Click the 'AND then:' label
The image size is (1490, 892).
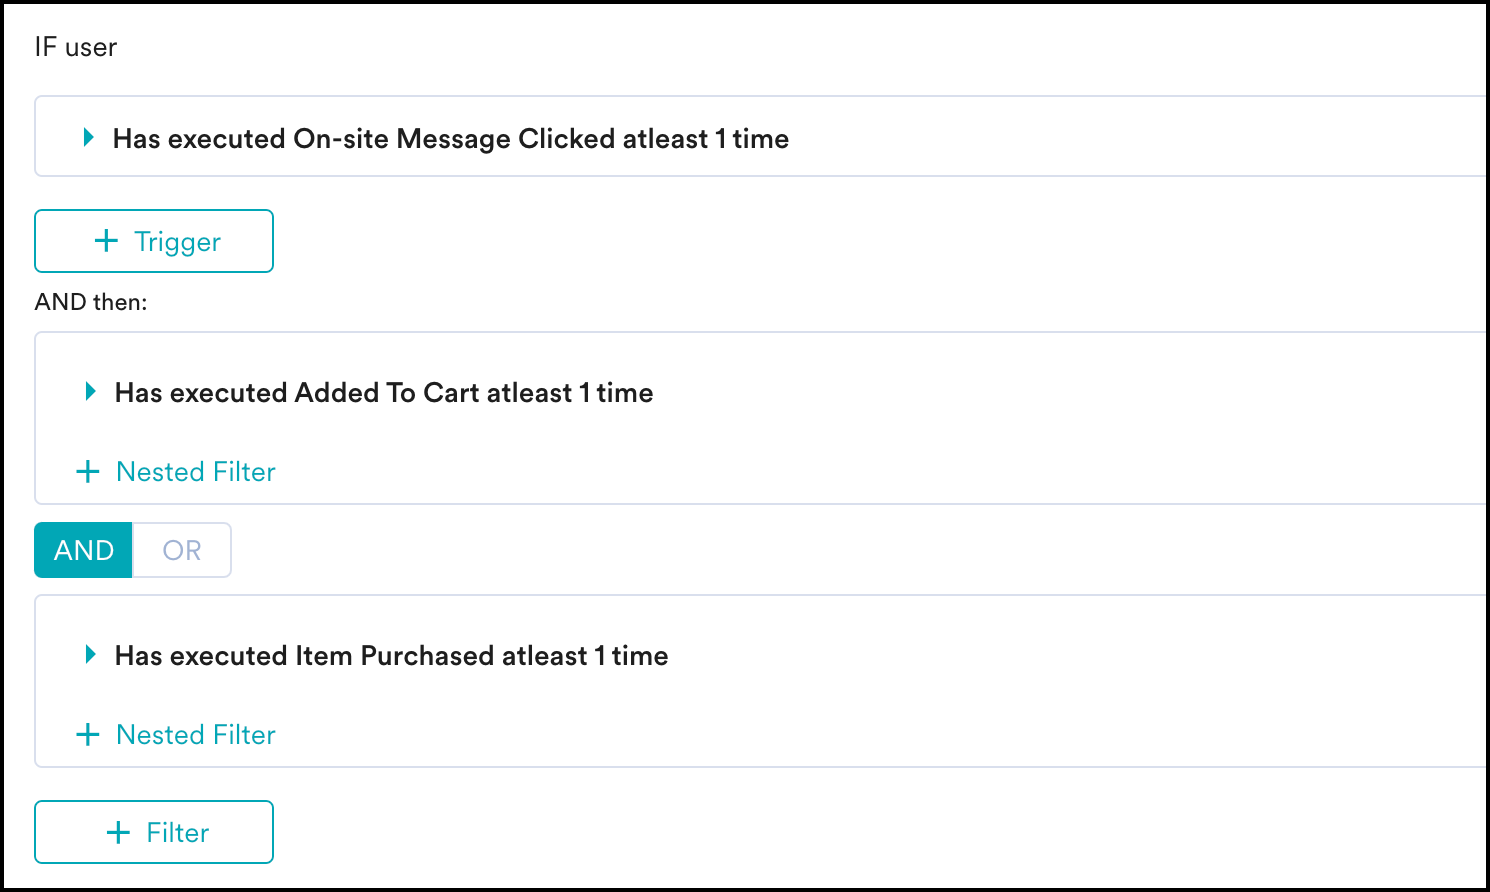click(x=91, y=302)
